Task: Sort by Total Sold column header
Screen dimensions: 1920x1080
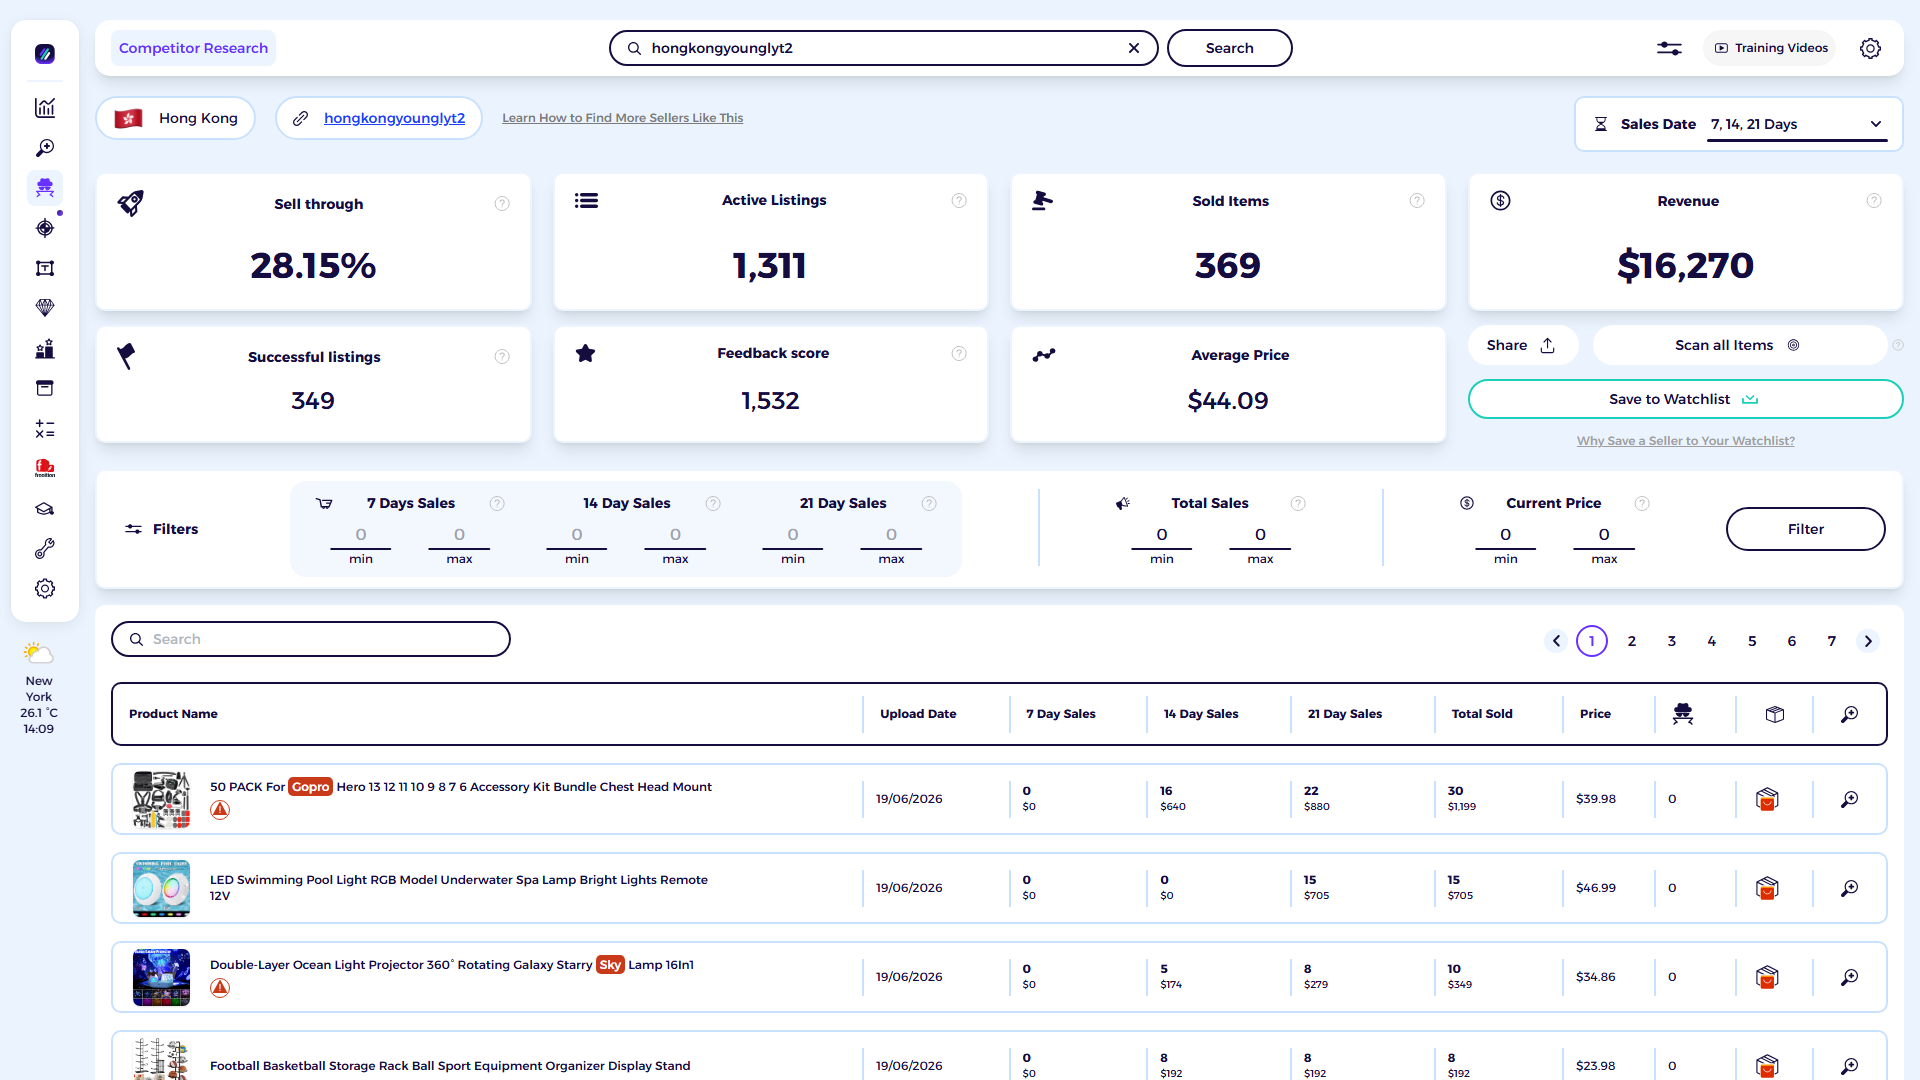Action: (1482, 714)
